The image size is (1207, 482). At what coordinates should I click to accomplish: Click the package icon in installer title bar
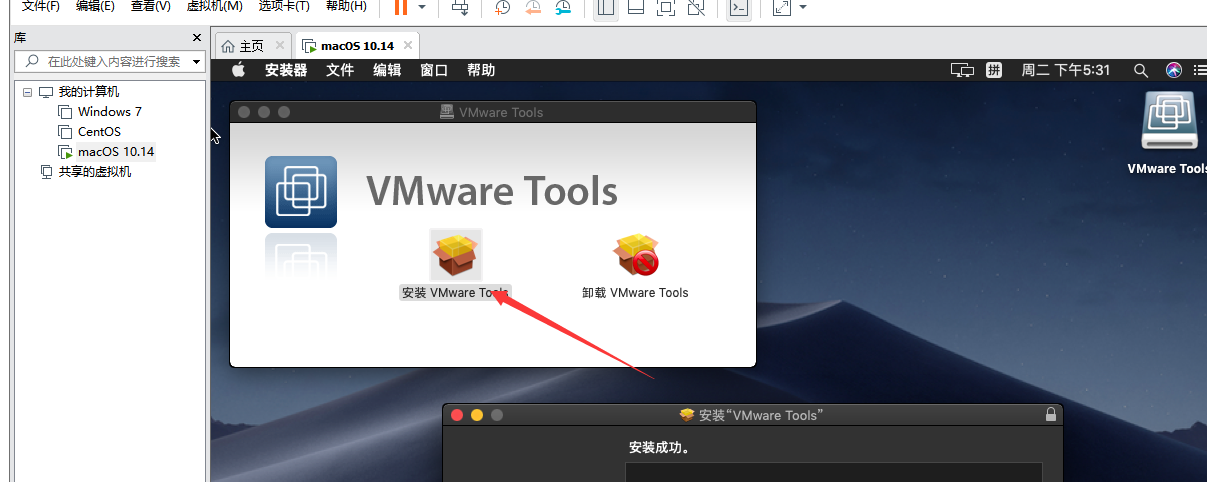(x=687, y=415)
